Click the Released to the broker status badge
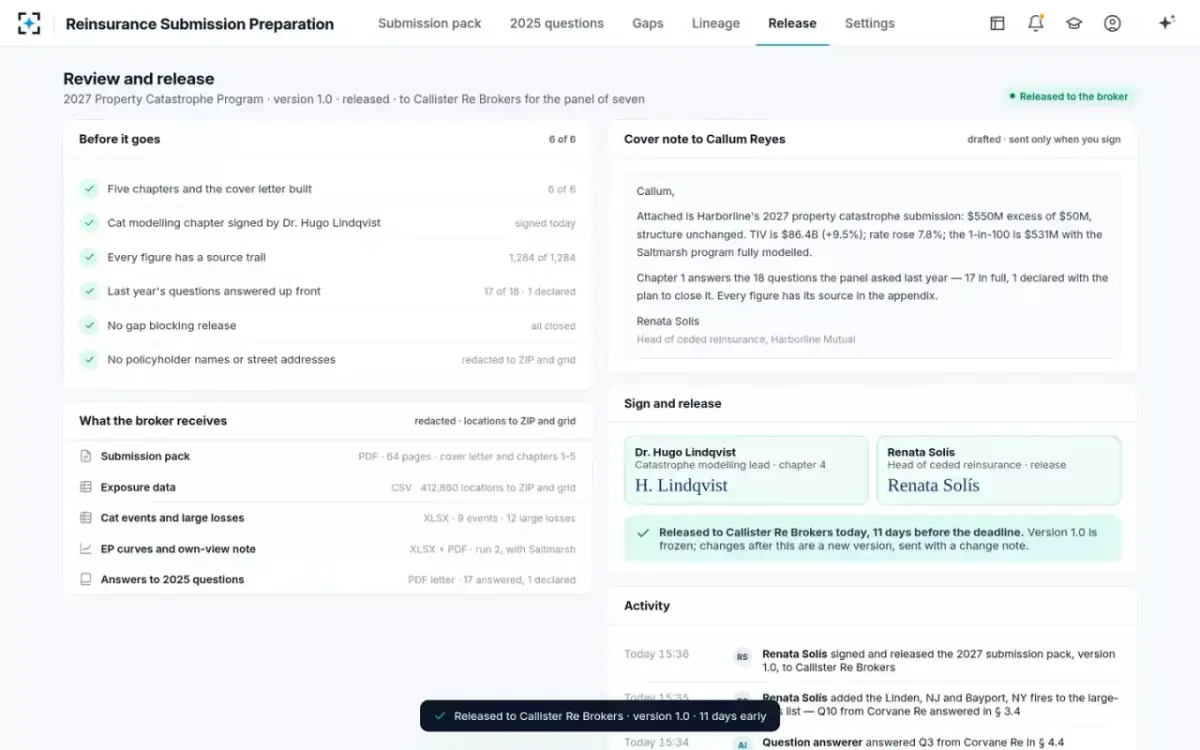This screenshot has height=750, width=1200. pyautogui.click(x=1069, y=97)
